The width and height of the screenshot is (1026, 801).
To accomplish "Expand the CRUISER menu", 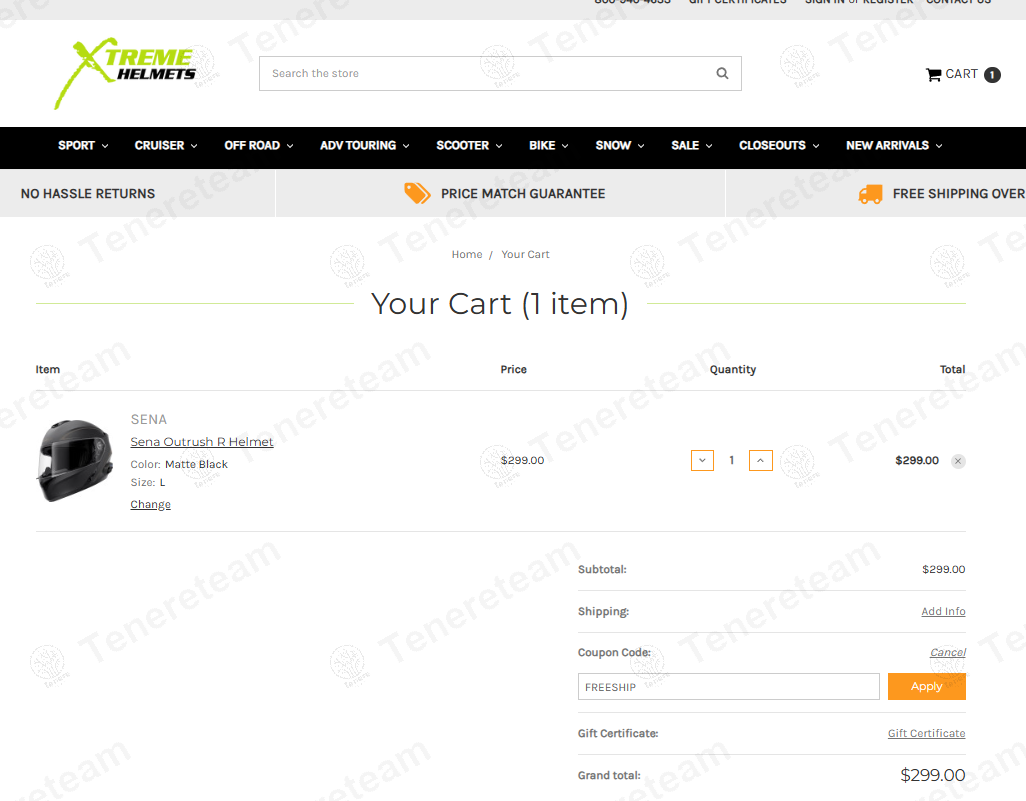I will (166, 145).
